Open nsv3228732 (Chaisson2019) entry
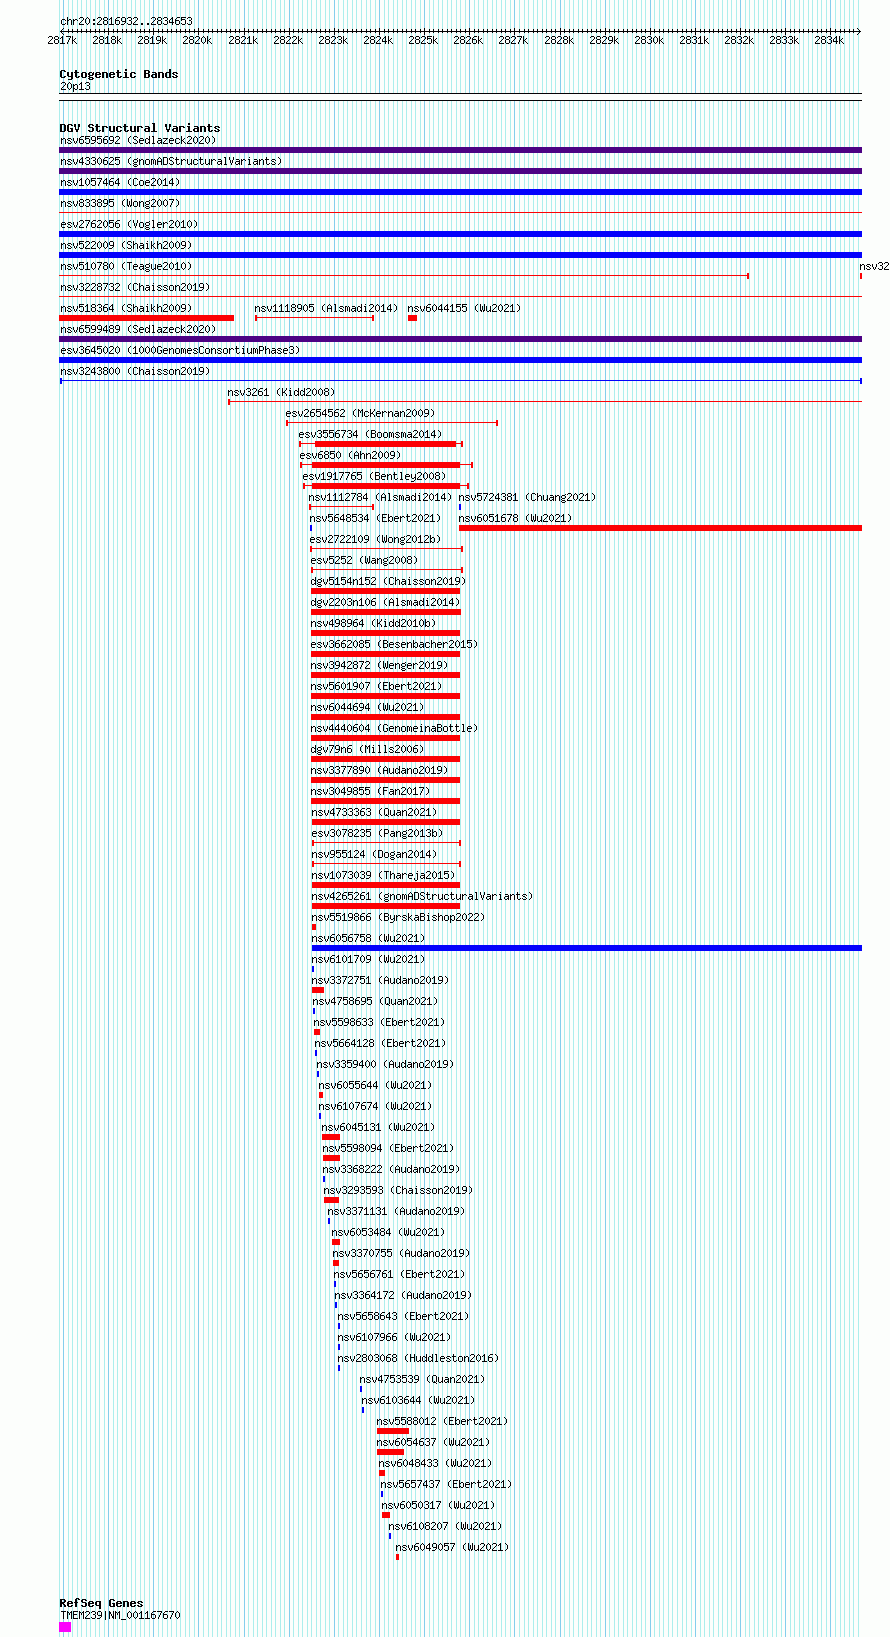Image resolution: width=890 pixels, height=1637 pixels. (x=135, y=287)
